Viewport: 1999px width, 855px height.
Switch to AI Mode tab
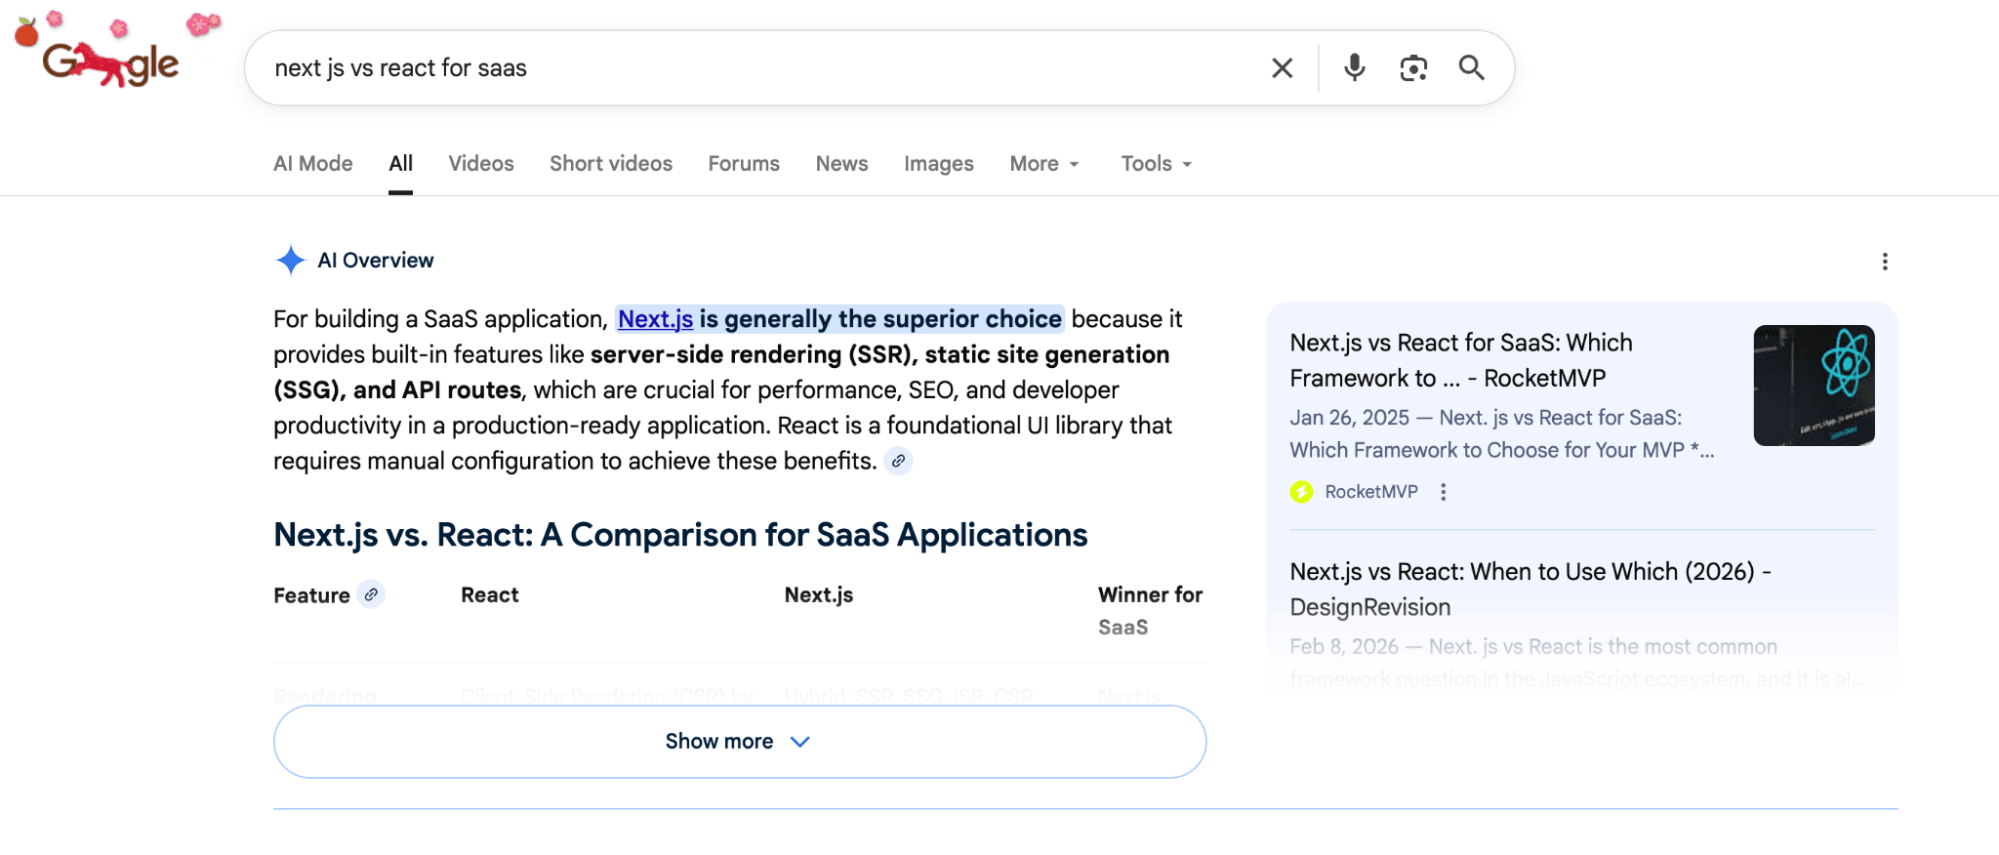313,163
